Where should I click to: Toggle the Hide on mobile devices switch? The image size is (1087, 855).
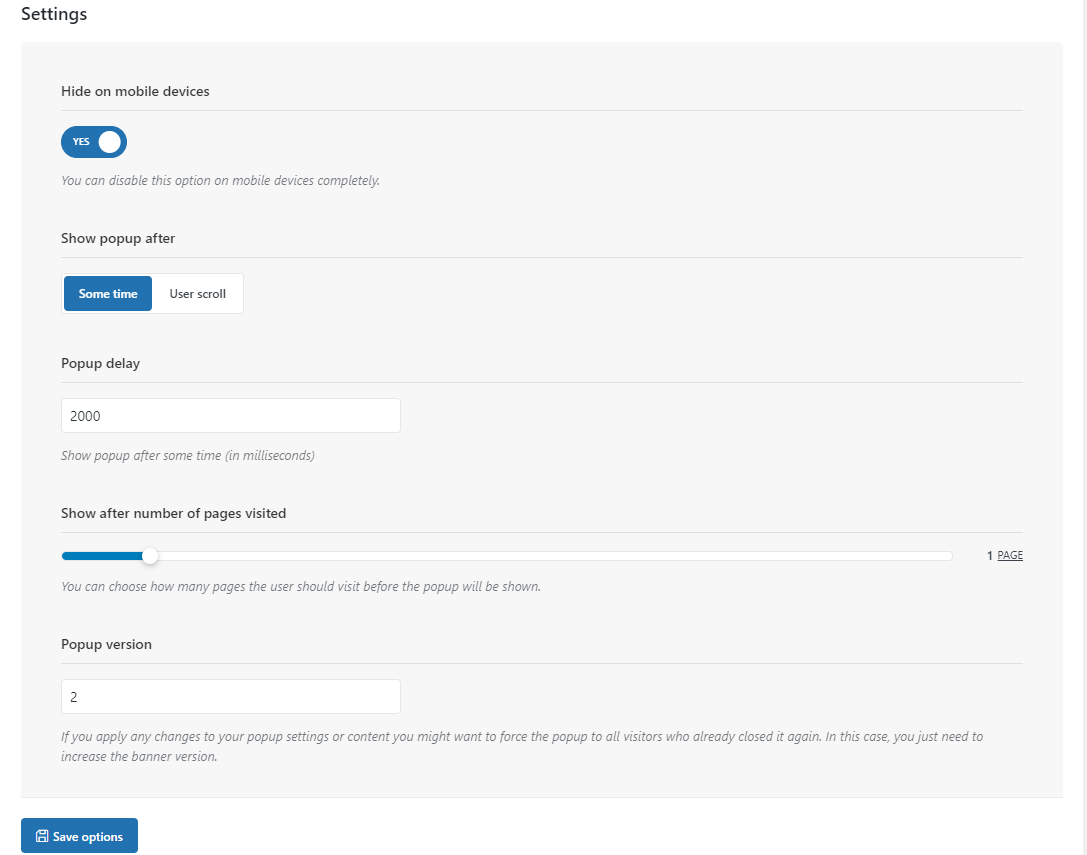(x=94, y=142)
